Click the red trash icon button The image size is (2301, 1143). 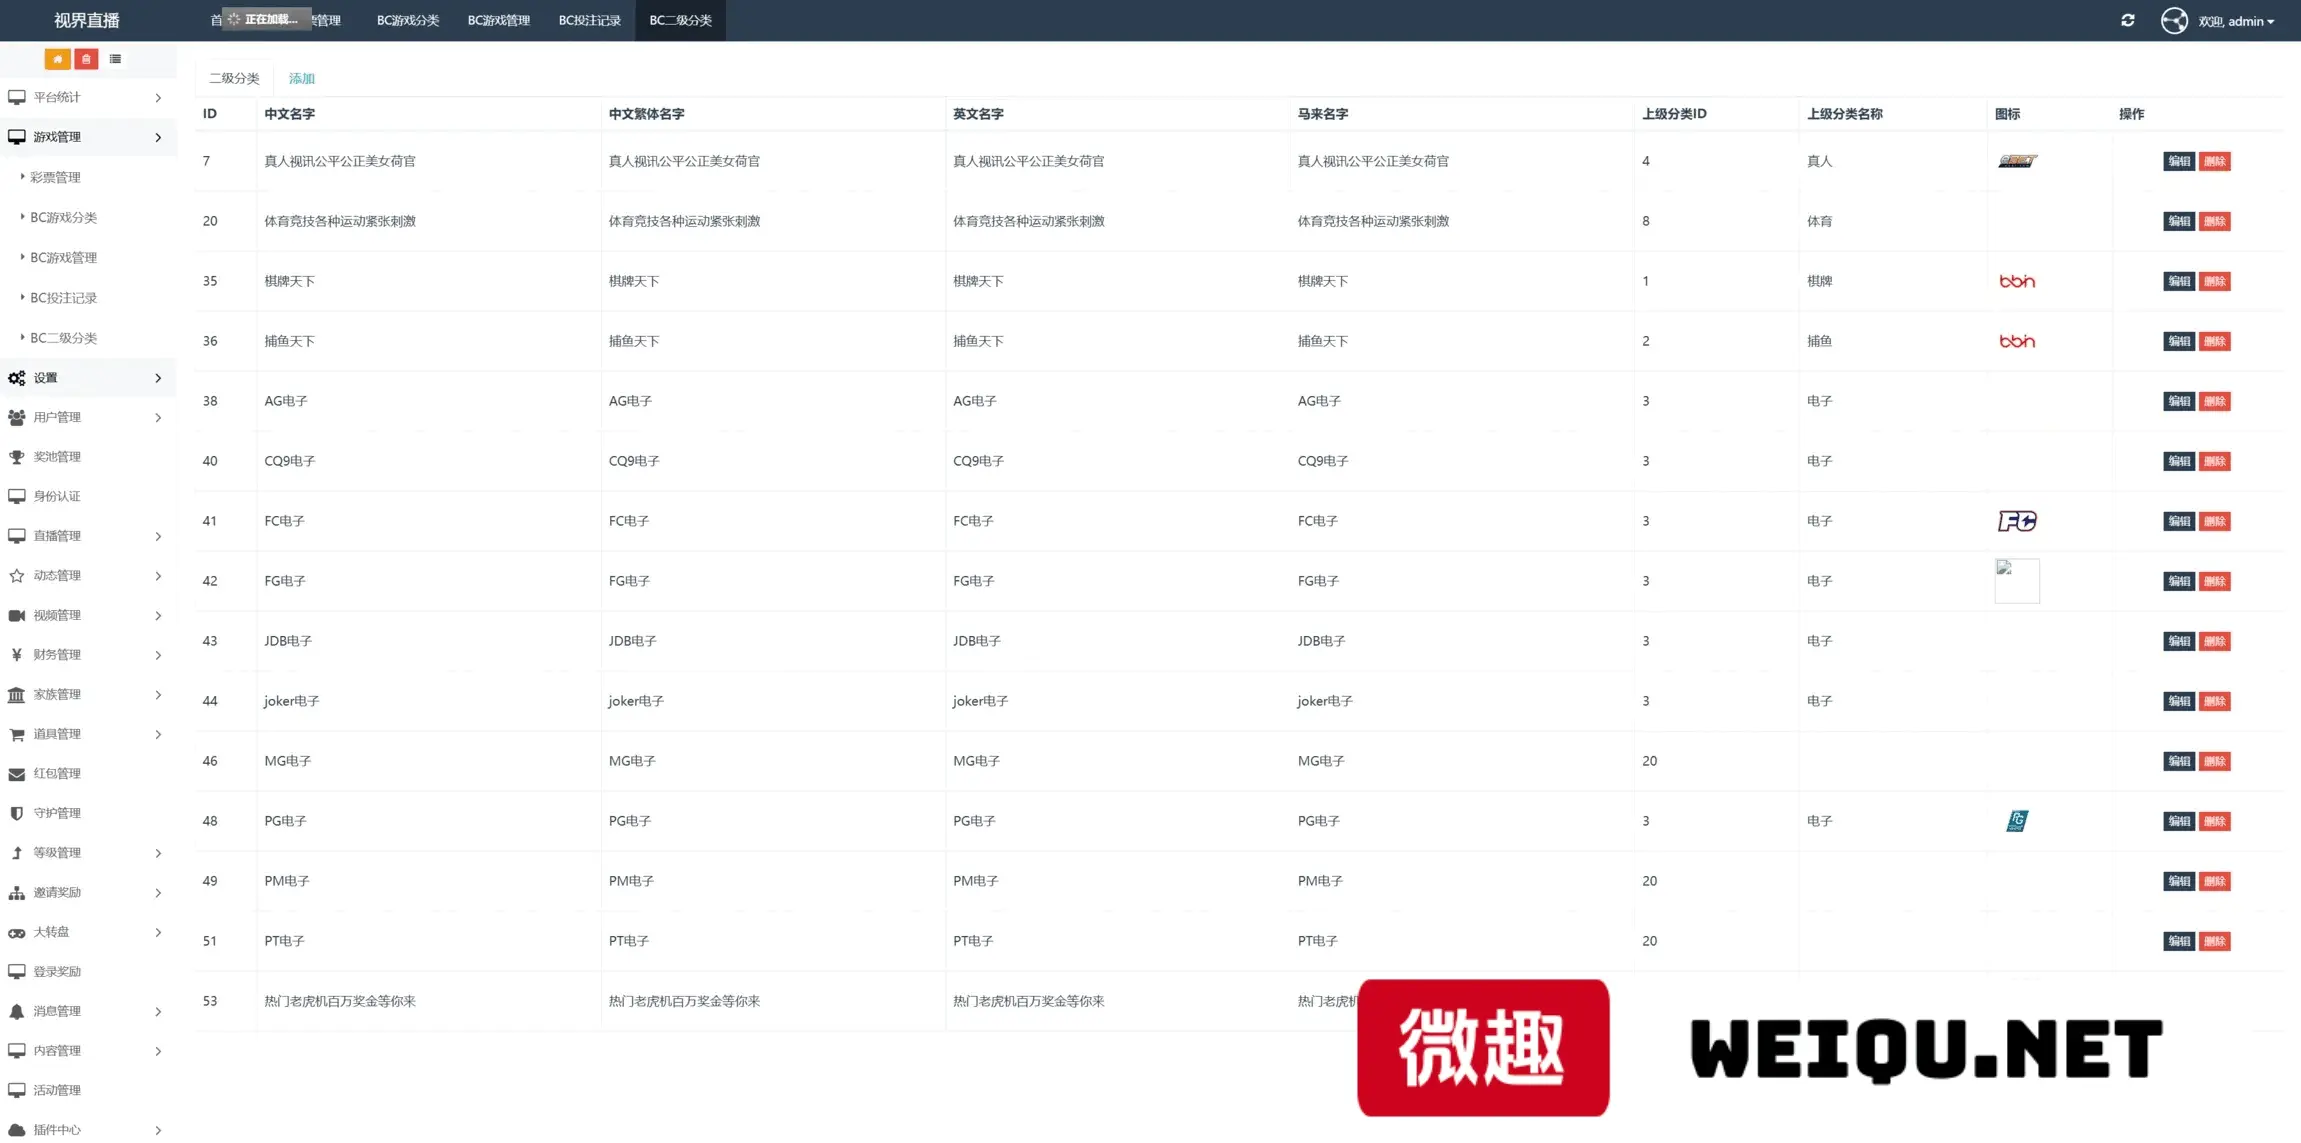[x=86, y=59]
